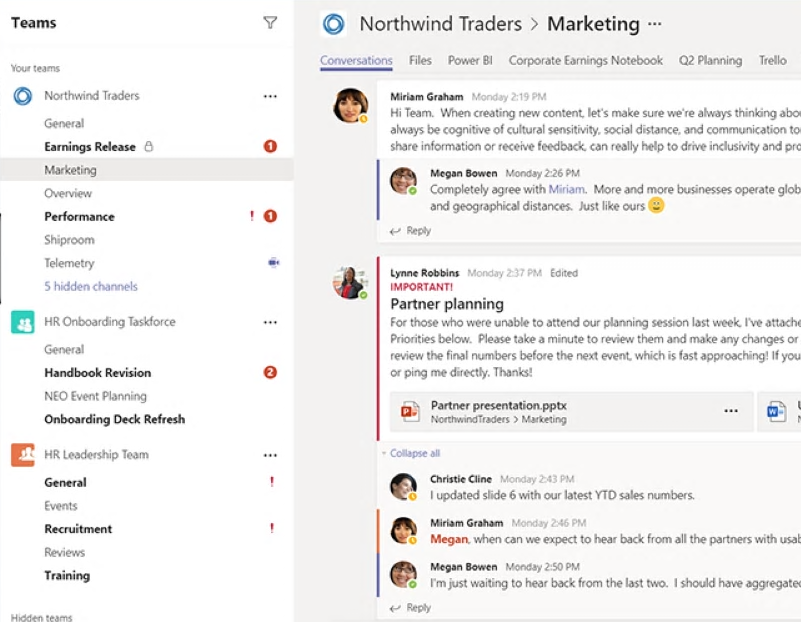Click the smiley emoji in Megan Bowen's reply

(656, 205)
